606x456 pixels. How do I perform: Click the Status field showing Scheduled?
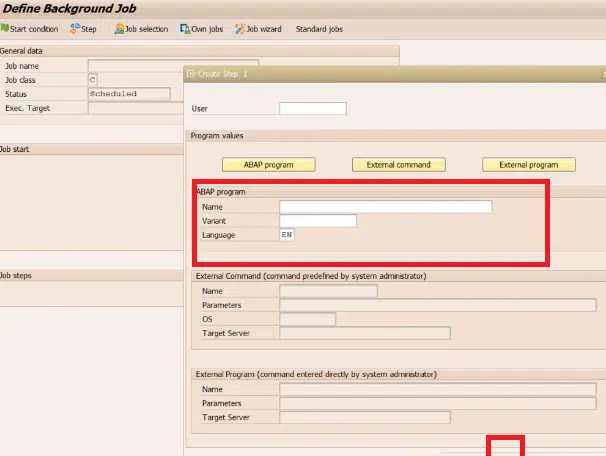(x=129, y=94)
